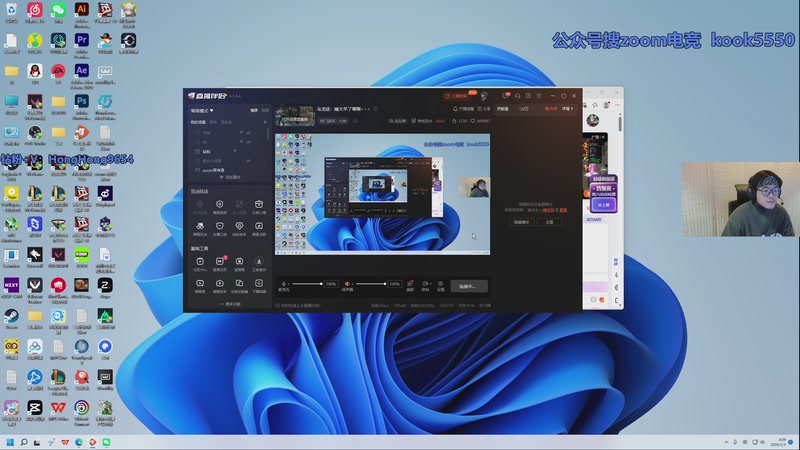Mute the speaker using the orange icon
The height and width of the screenshot is (450, 800).
(348, 284)
